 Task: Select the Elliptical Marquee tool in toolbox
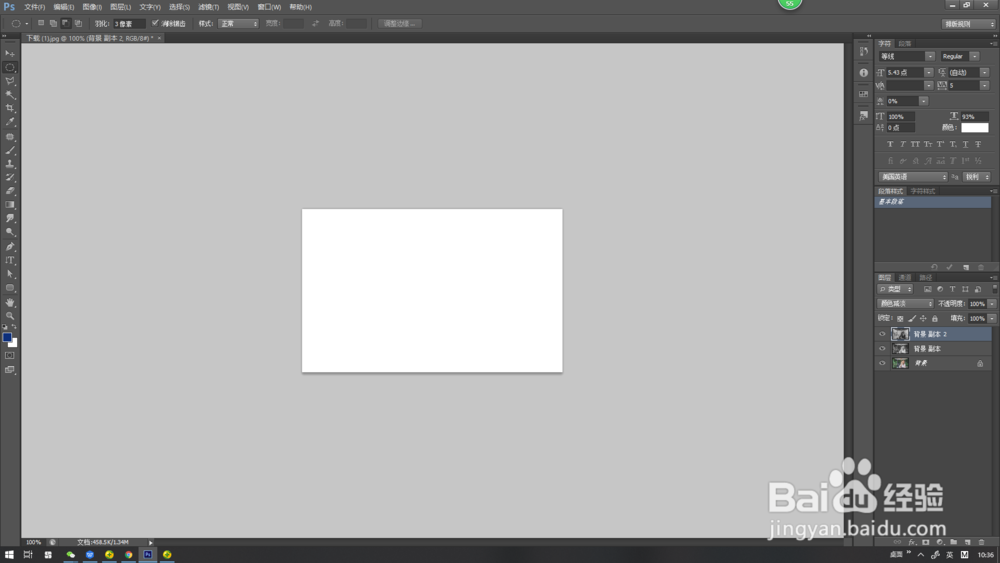[10, 68]
